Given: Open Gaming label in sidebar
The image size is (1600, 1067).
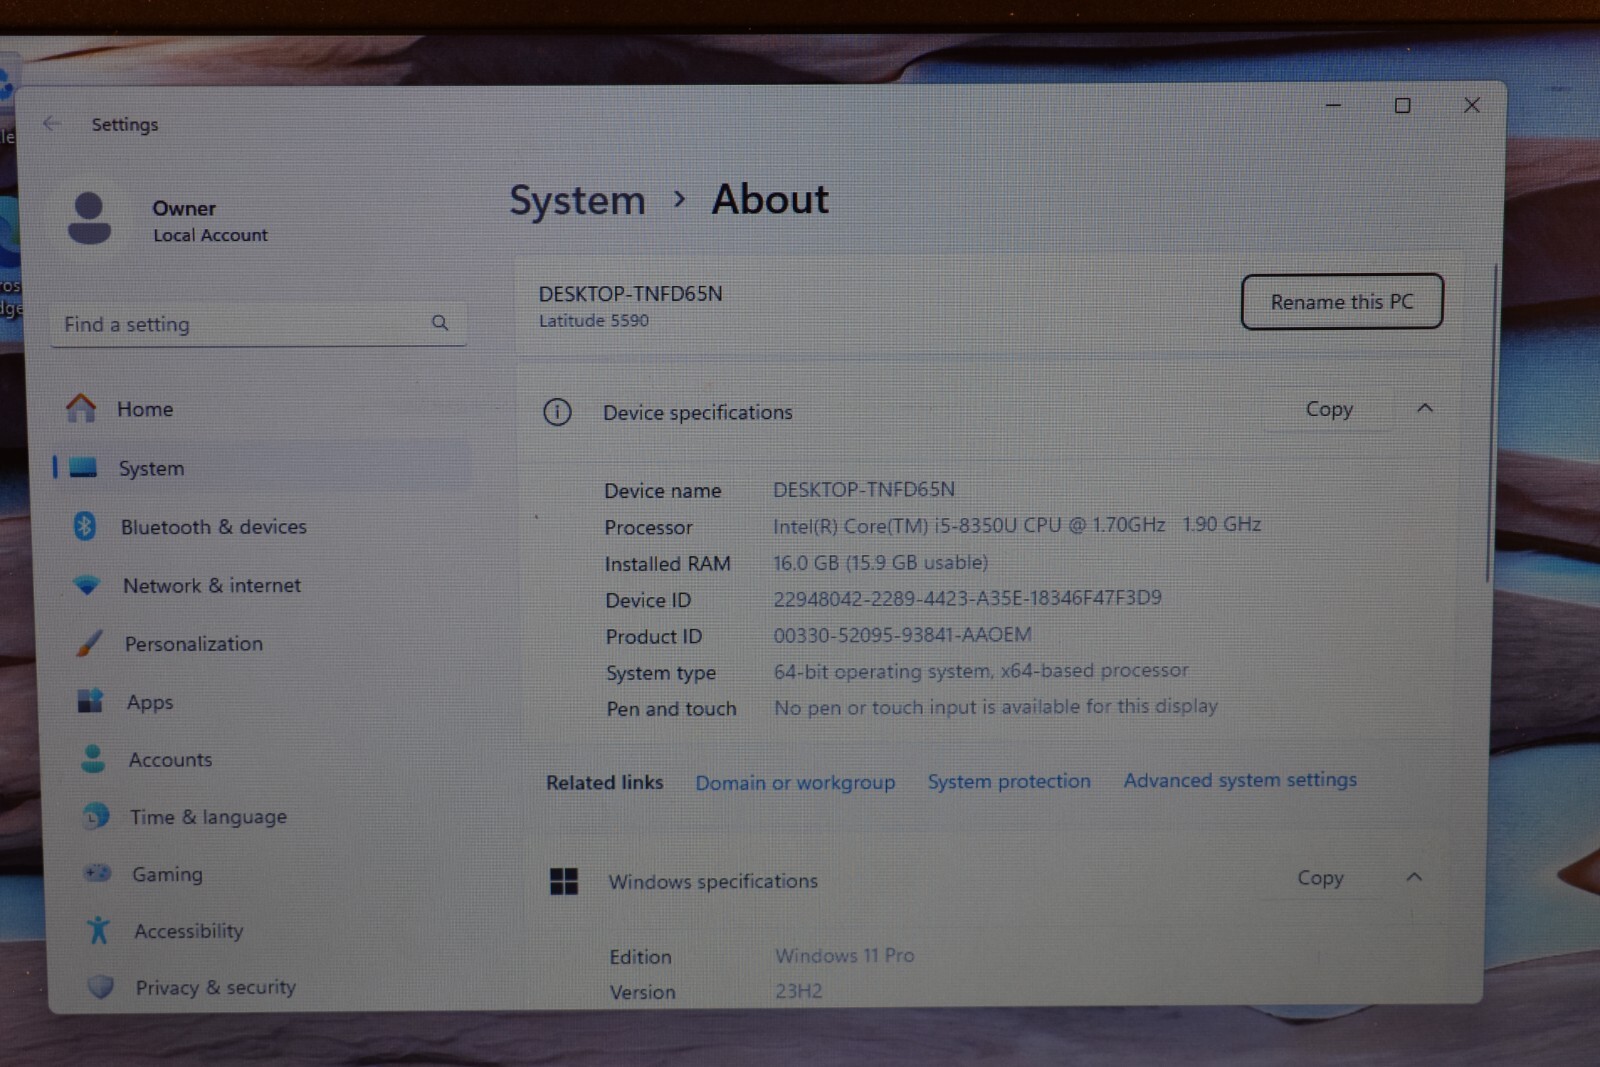Looking at the screenshot, I should coord(167,874).
